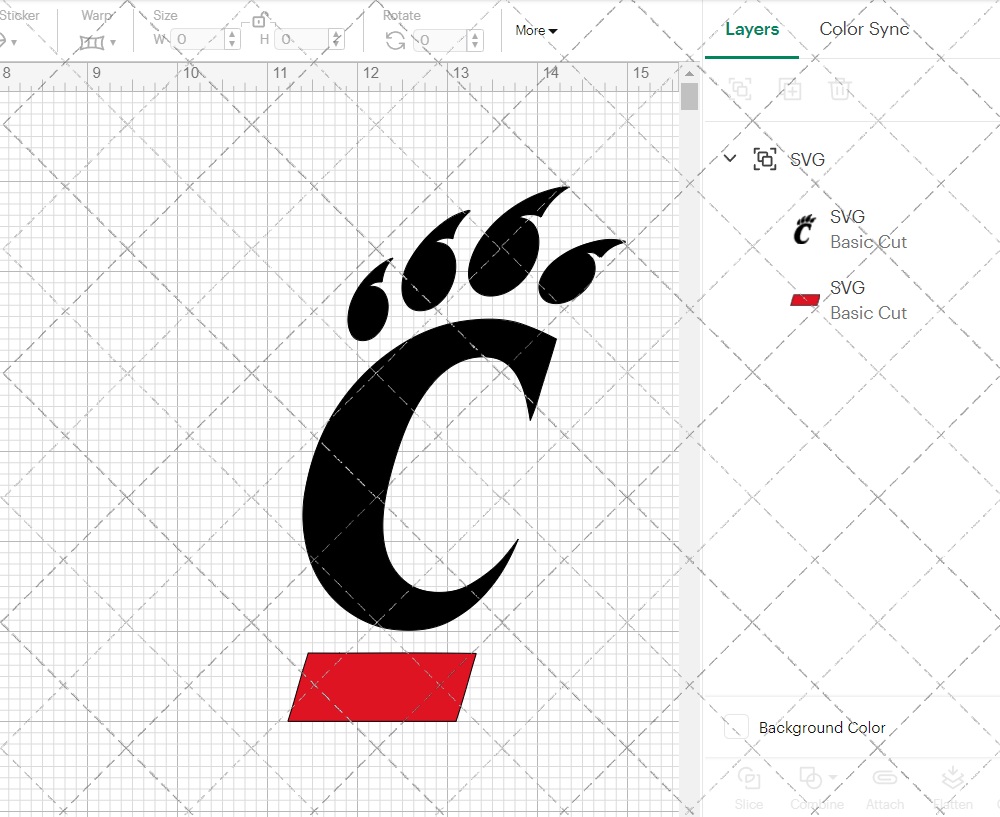1000x817 pixels.
Task: Select the Layers tab
Action: 752,29
